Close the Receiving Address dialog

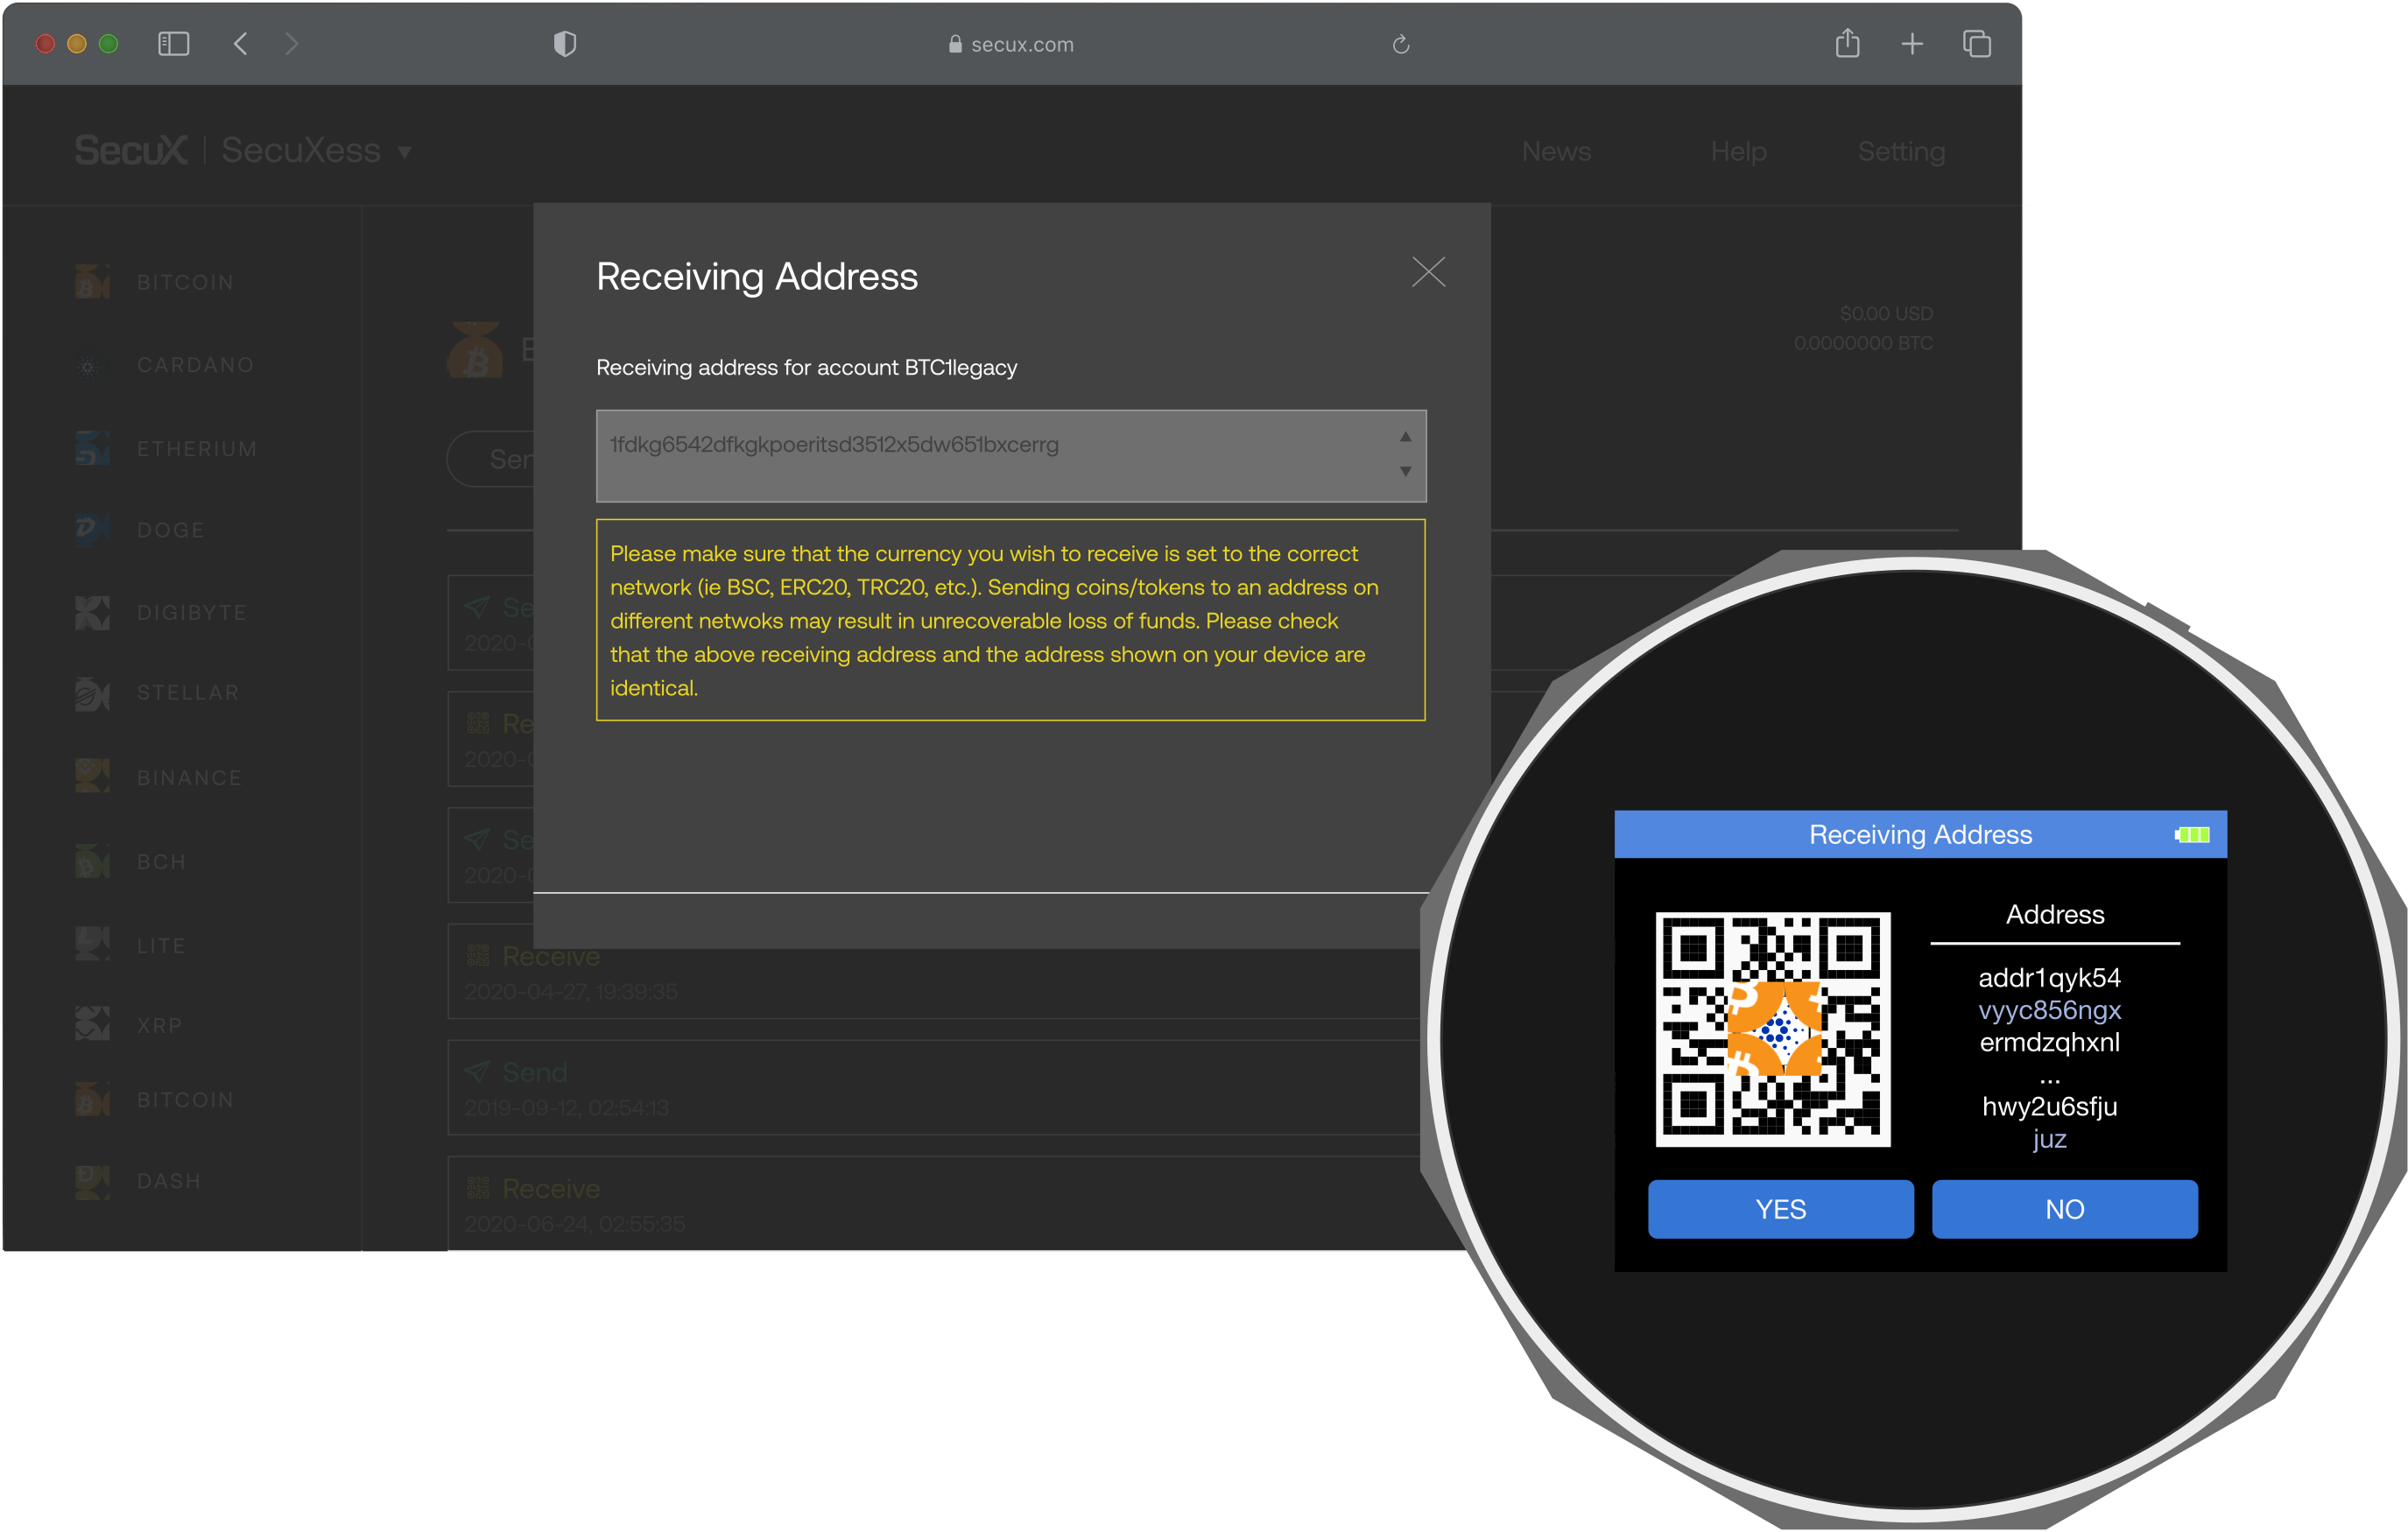[x=1428, y=271]
